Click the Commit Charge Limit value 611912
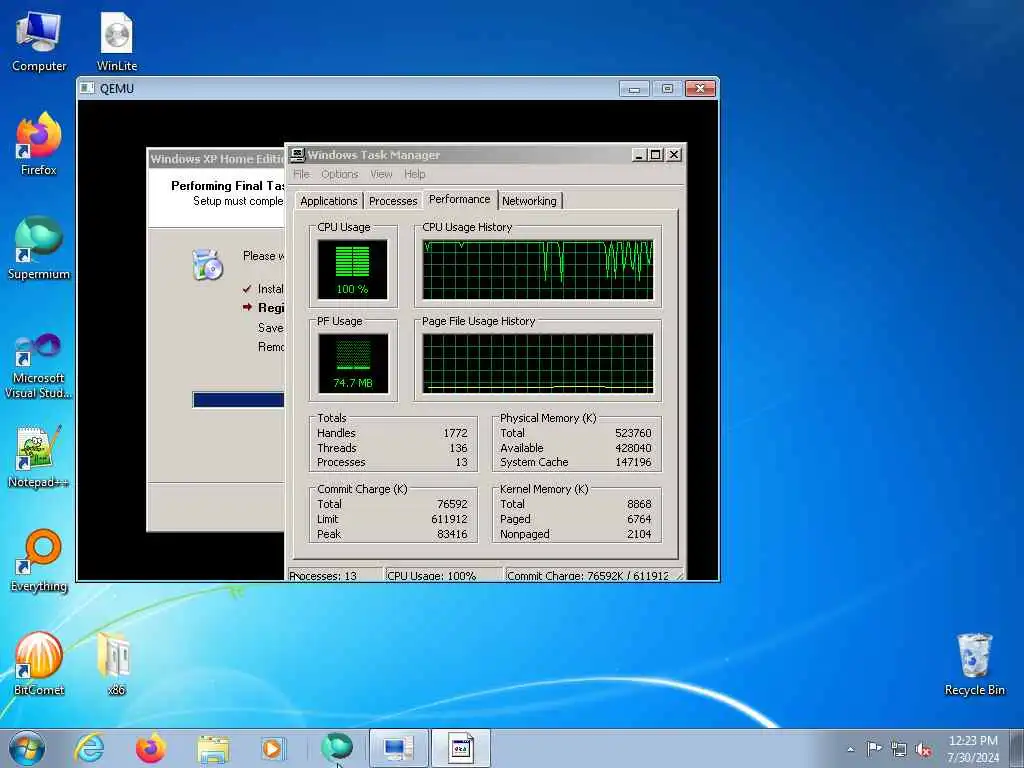The width and height of the screenshot is (1024, 768). tap(449, 519)
